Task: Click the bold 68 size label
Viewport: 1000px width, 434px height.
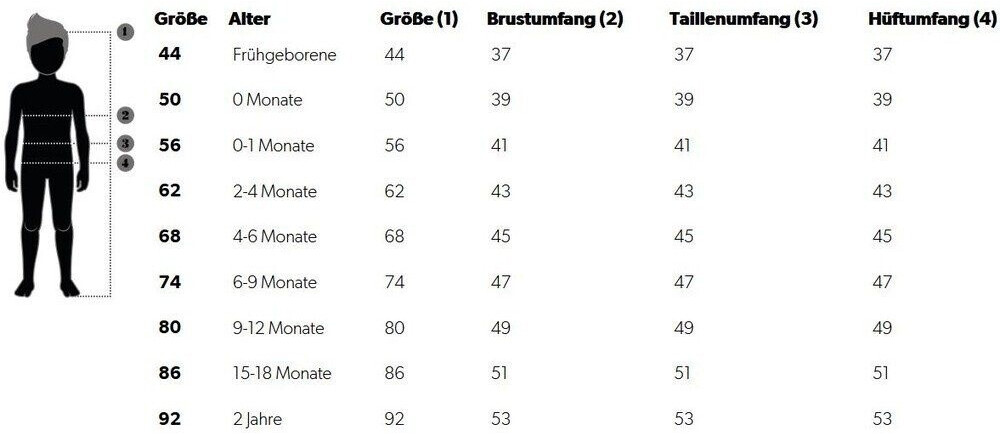Action: click(x=169, y=236)
